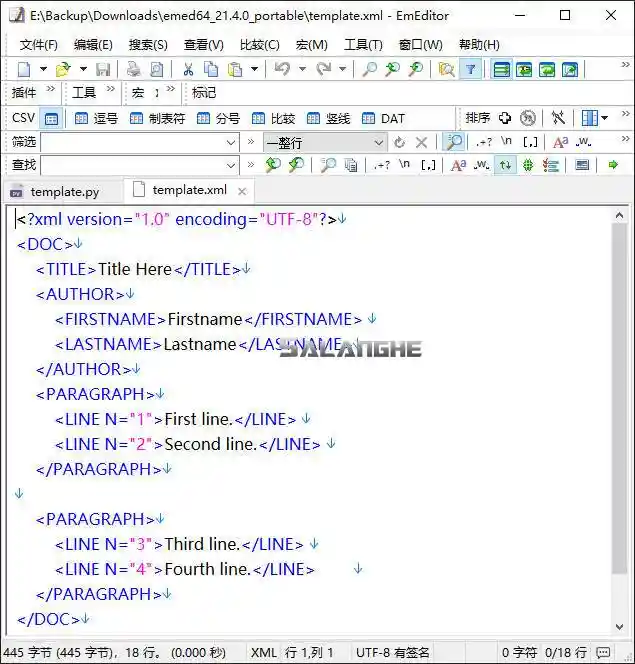Click into the 筛选 filter input field

133,142
